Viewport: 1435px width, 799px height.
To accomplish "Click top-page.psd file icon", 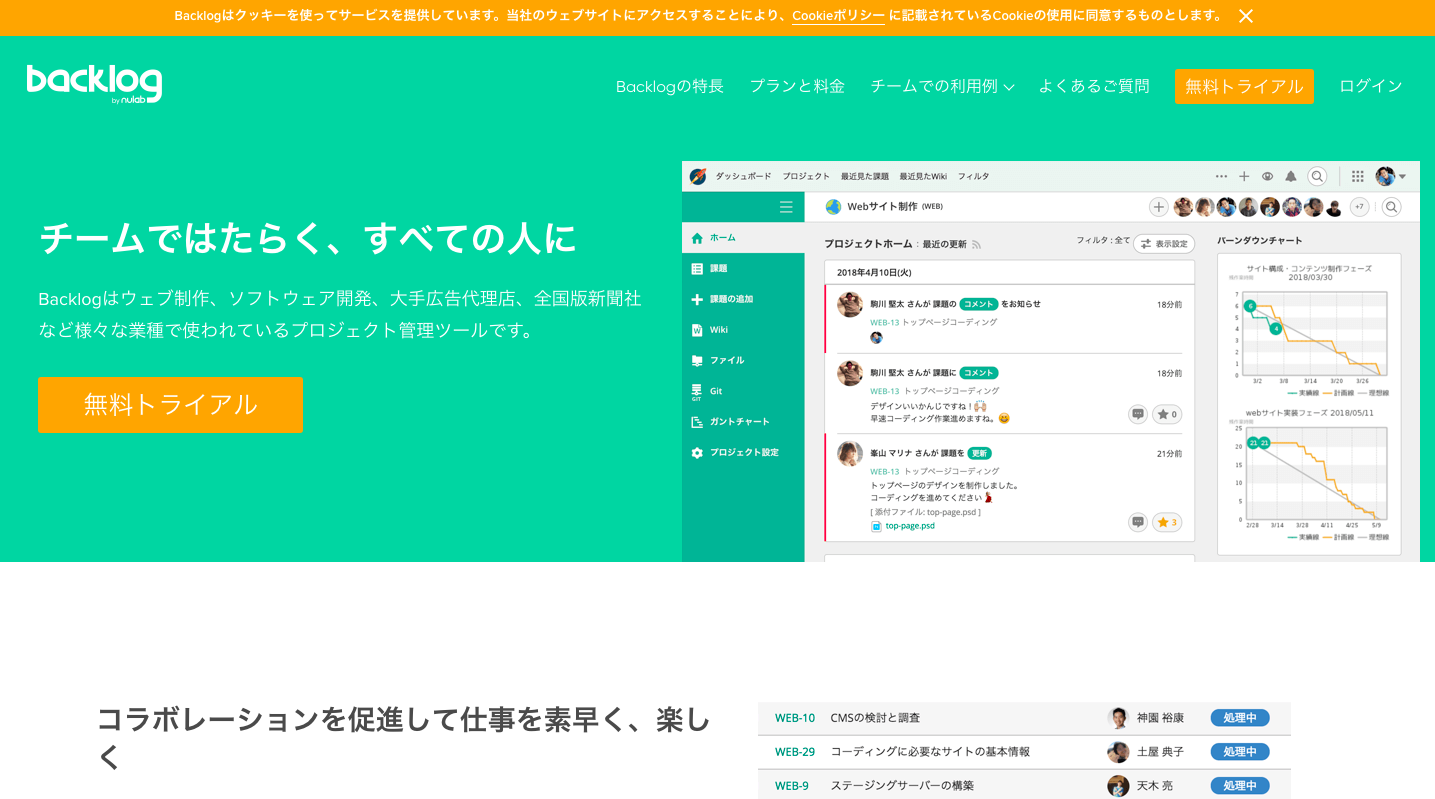I will tap(876, 526).
